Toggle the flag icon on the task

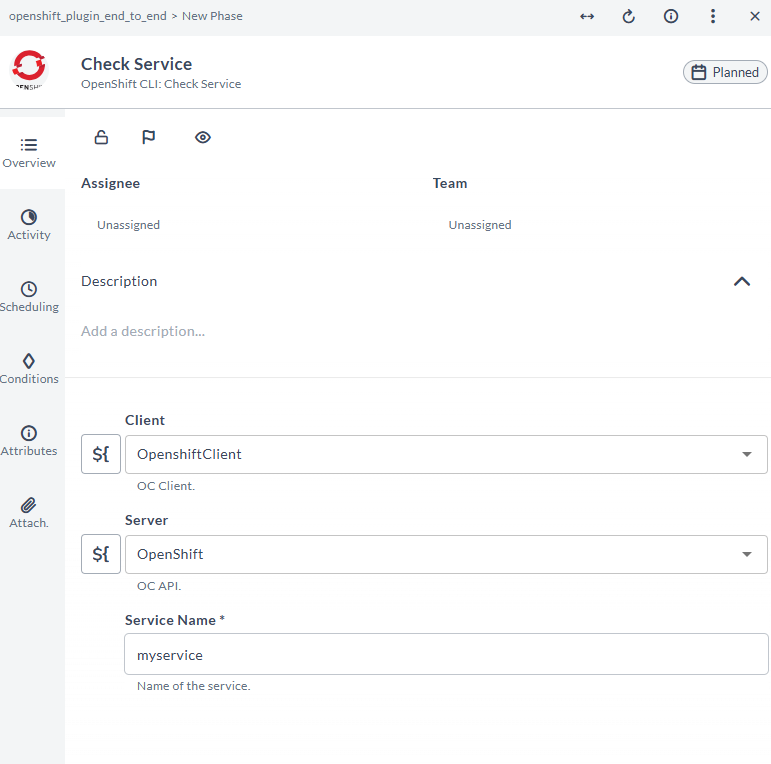[x=148, y=137]
